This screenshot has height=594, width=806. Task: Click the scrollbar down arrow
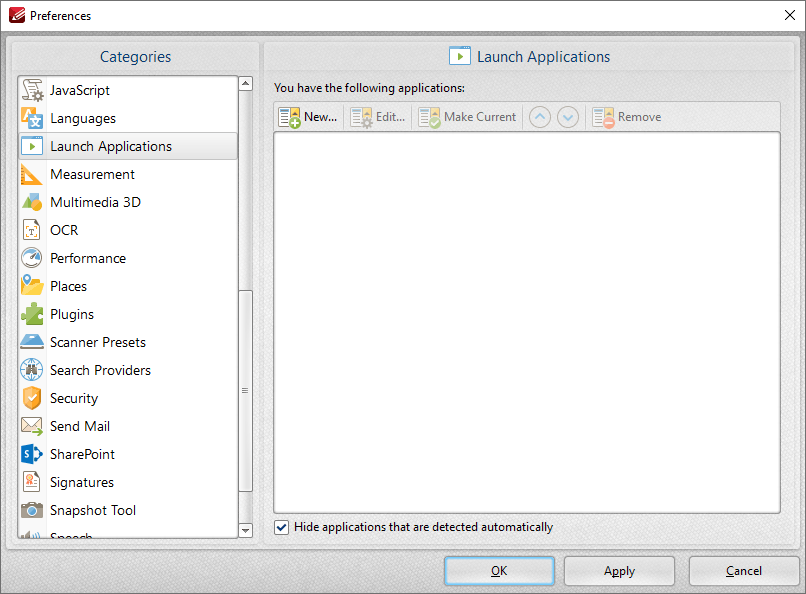(x=245, y=530)
